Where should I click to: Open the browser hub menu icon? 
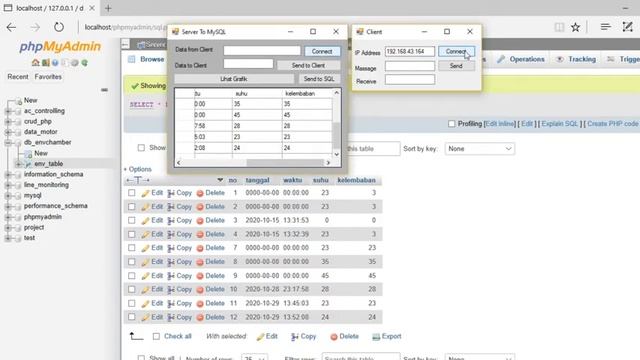(x=605, y=27)
